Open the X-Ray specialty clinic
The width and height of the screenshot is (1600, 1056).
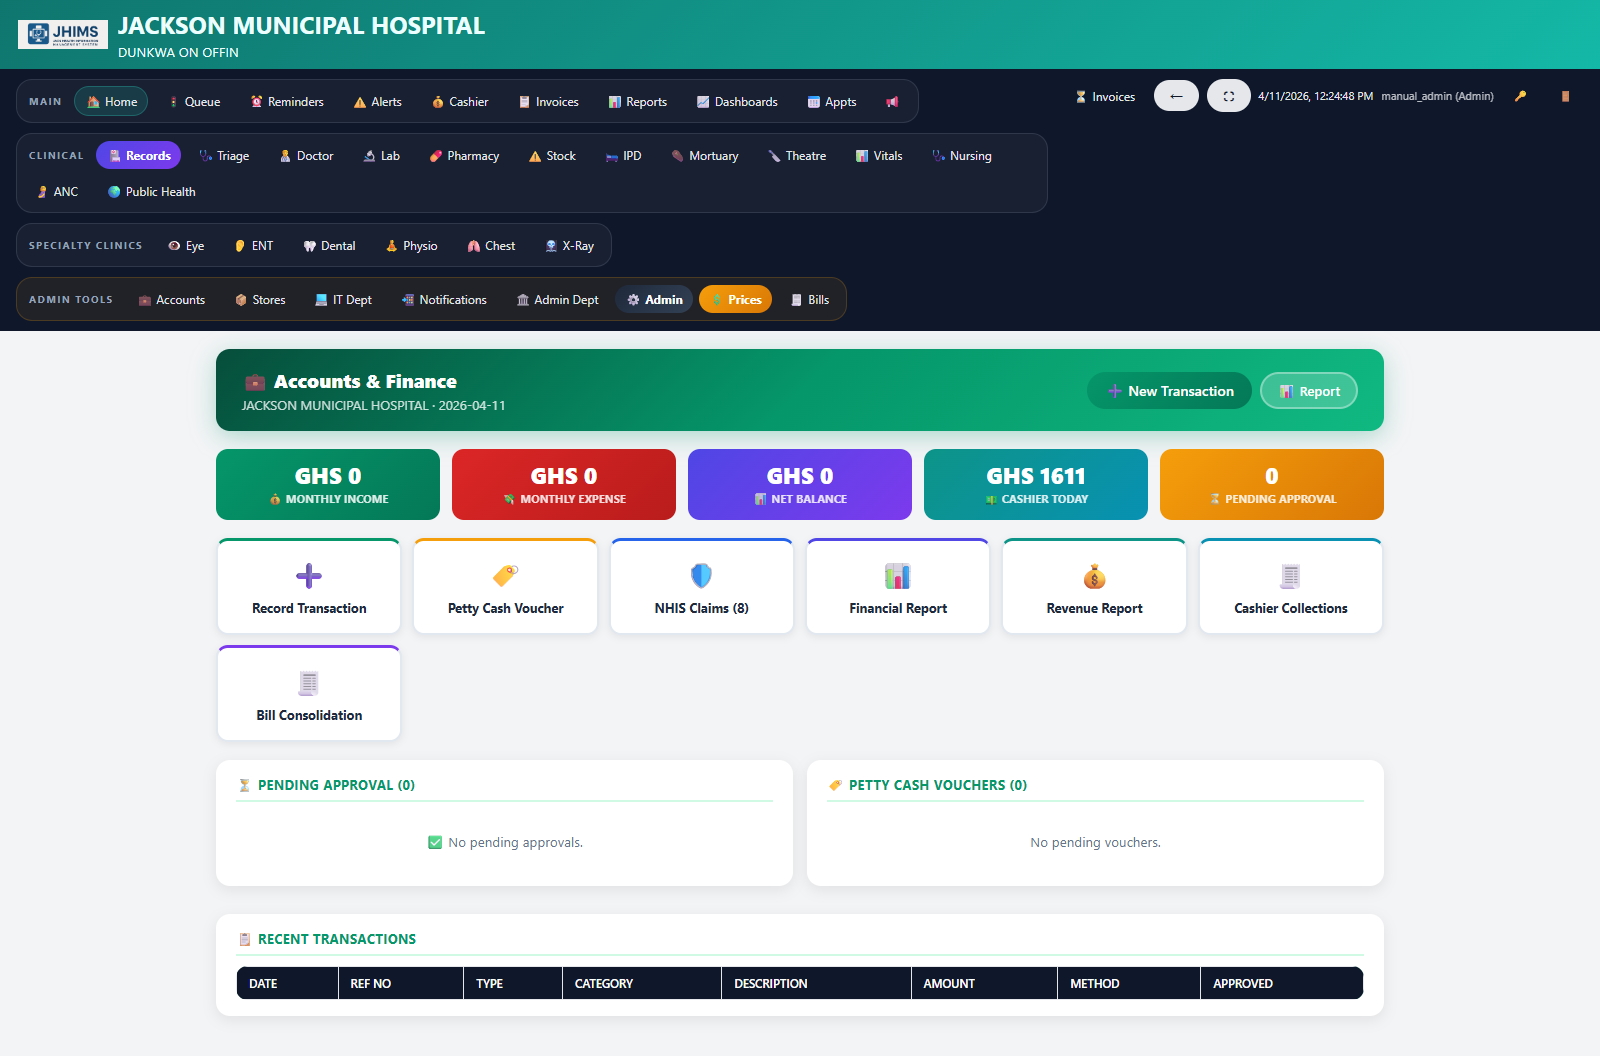point(550,245)
